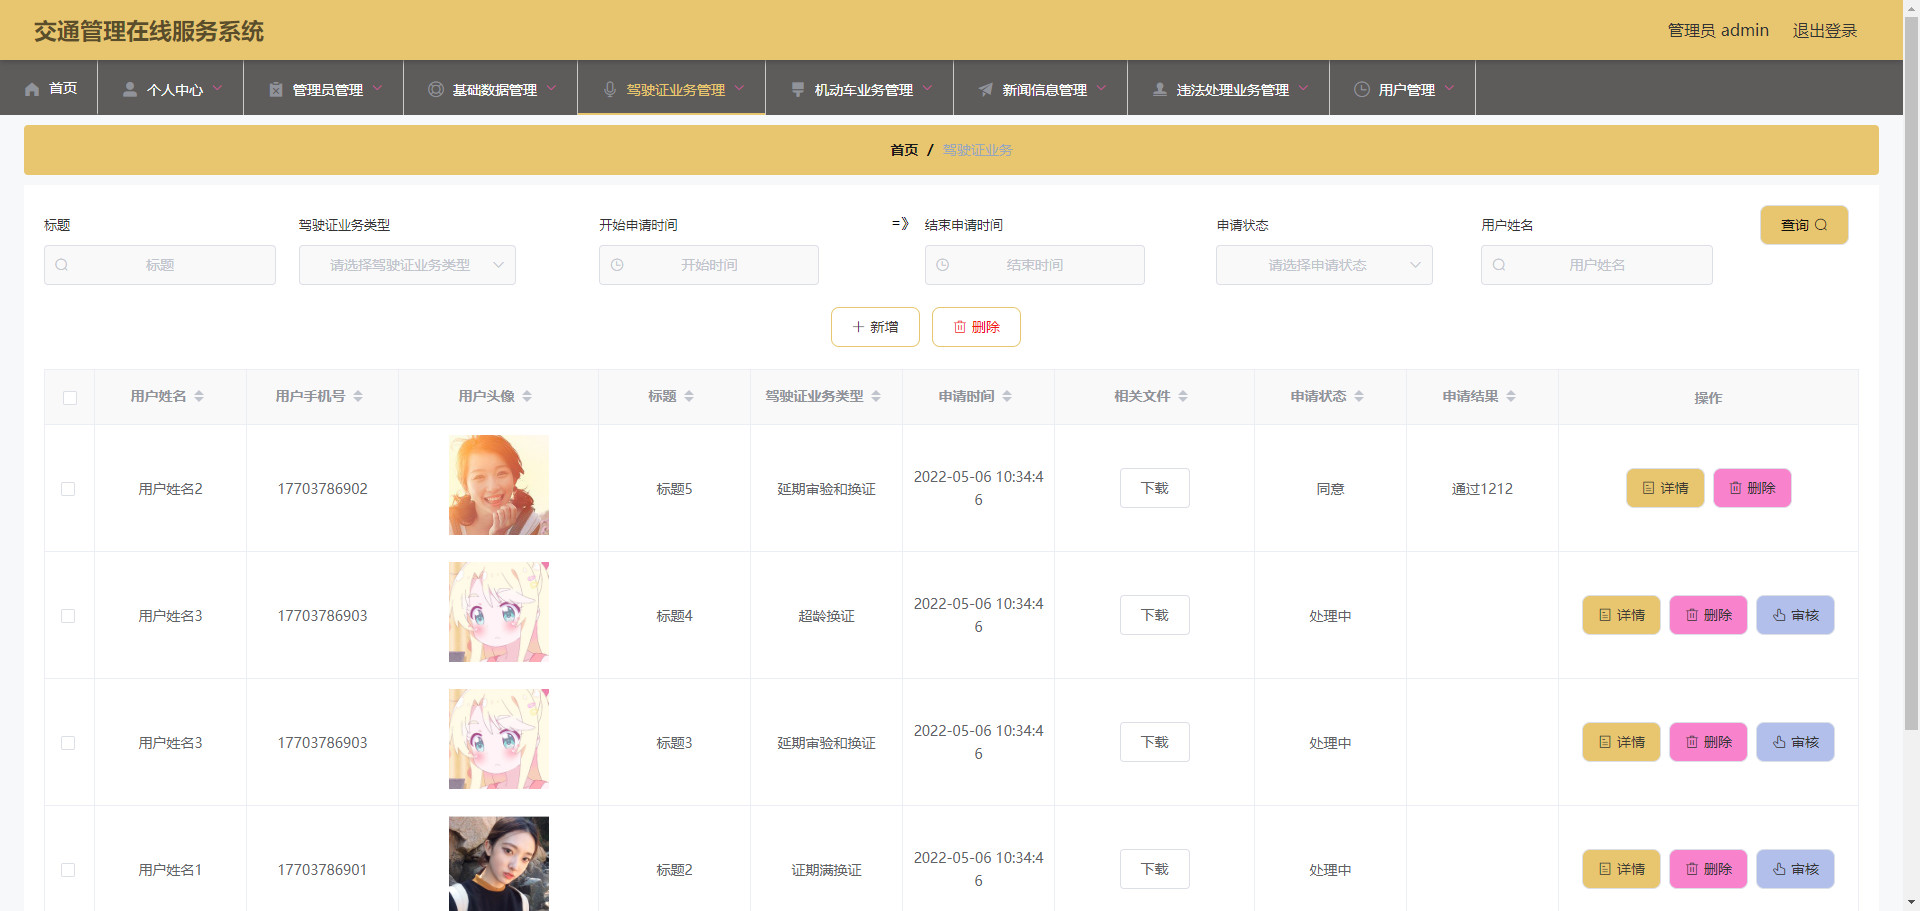Viewport: 1920px width, 911px height.
Task: Click the search icon in 用户姓名 filter field
Action: pos(1499,265)
